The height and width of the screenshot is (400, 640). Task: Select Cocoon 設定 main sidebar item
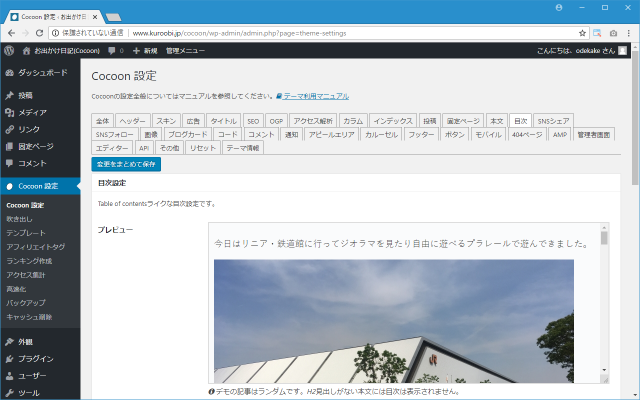(40, 186)
